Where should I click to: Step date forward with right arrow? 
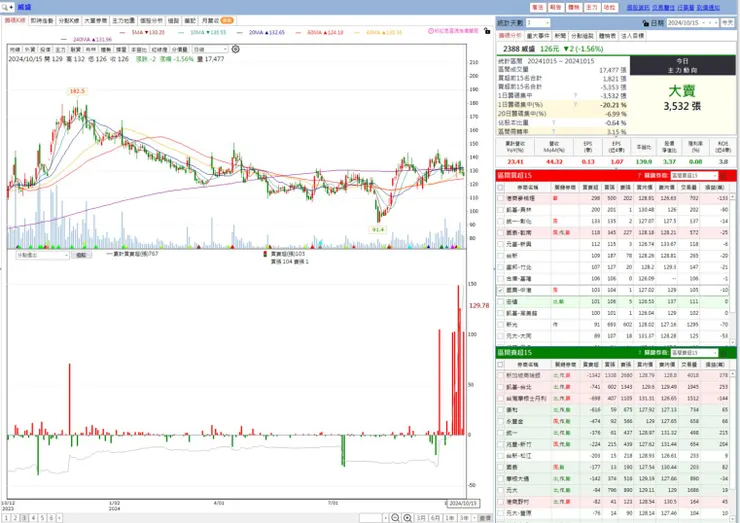[x=715, y=23]
